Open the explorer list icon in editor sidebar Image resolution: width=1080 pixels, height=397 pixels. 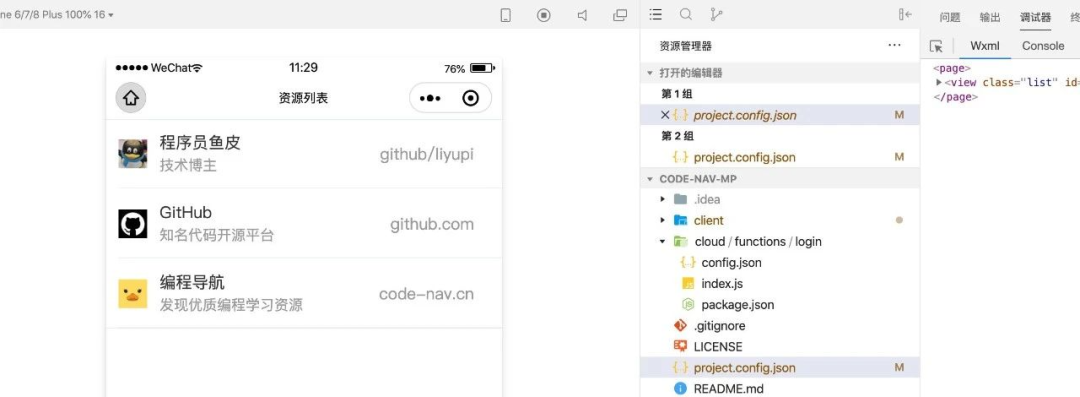(x=656, y=14)
